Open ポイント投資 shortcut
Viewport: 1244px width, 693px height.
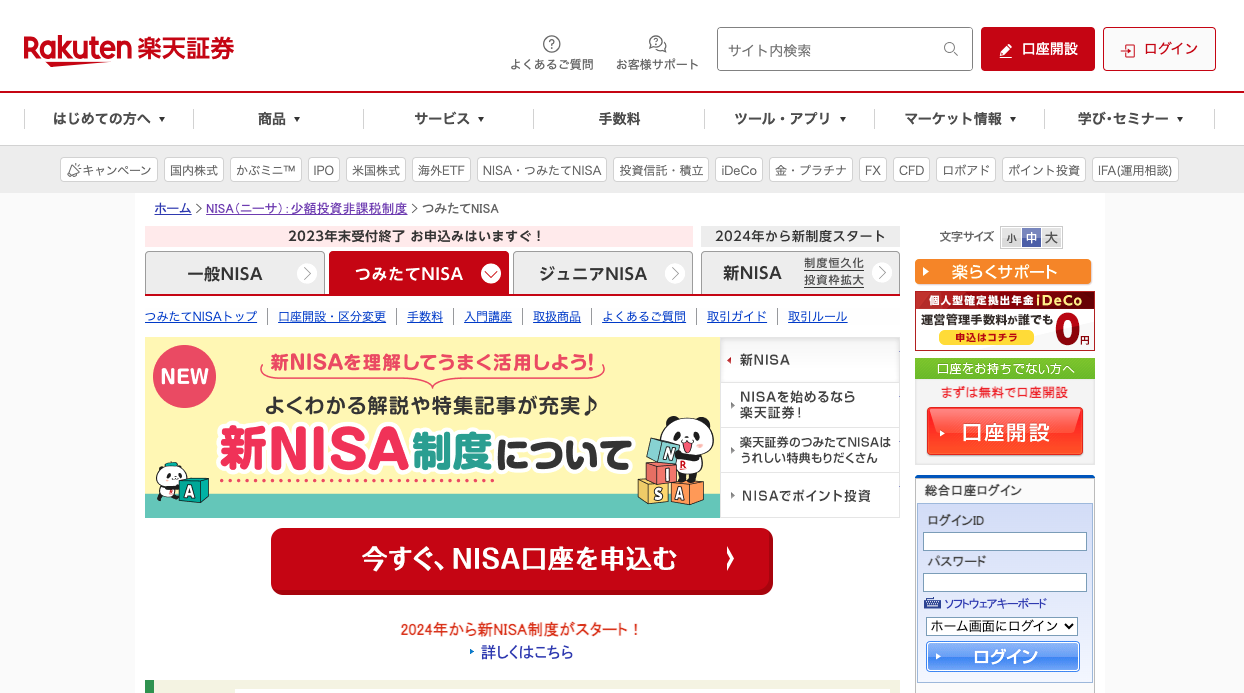tap(1044, 170)
